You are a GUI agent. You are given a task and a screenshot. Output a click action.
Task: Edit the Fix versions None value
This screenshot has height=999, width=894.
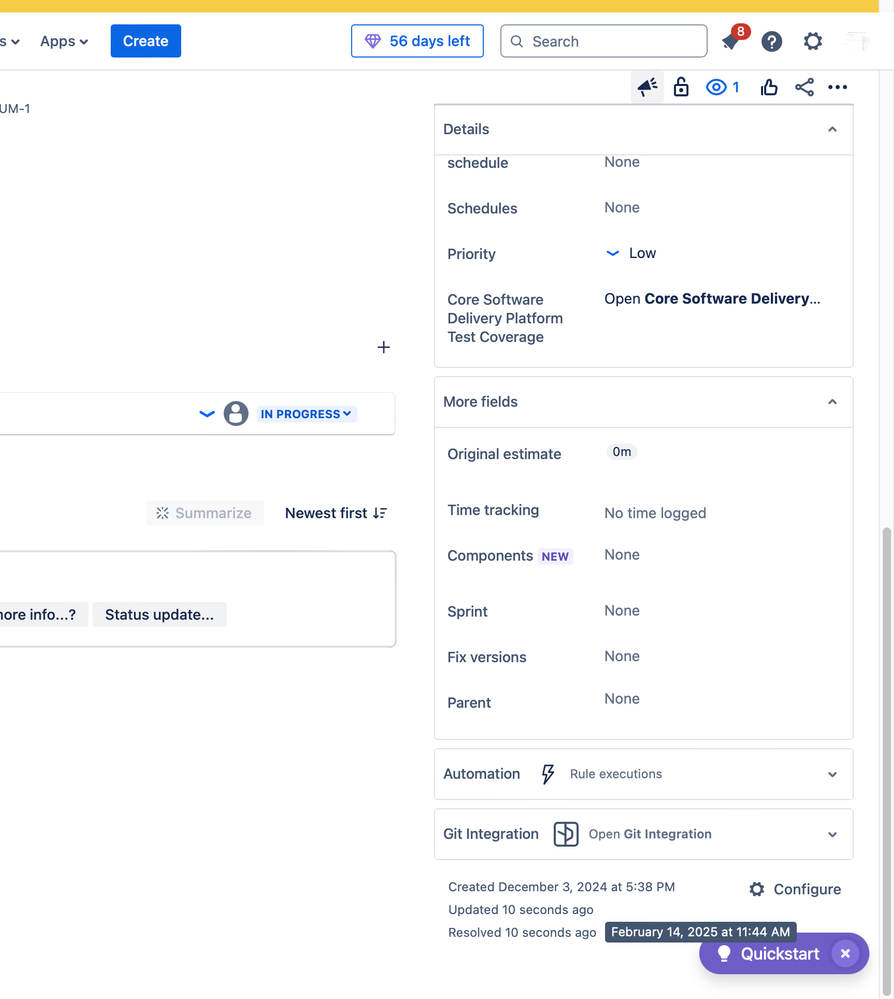pyautogui.click(x=622, y=656)
